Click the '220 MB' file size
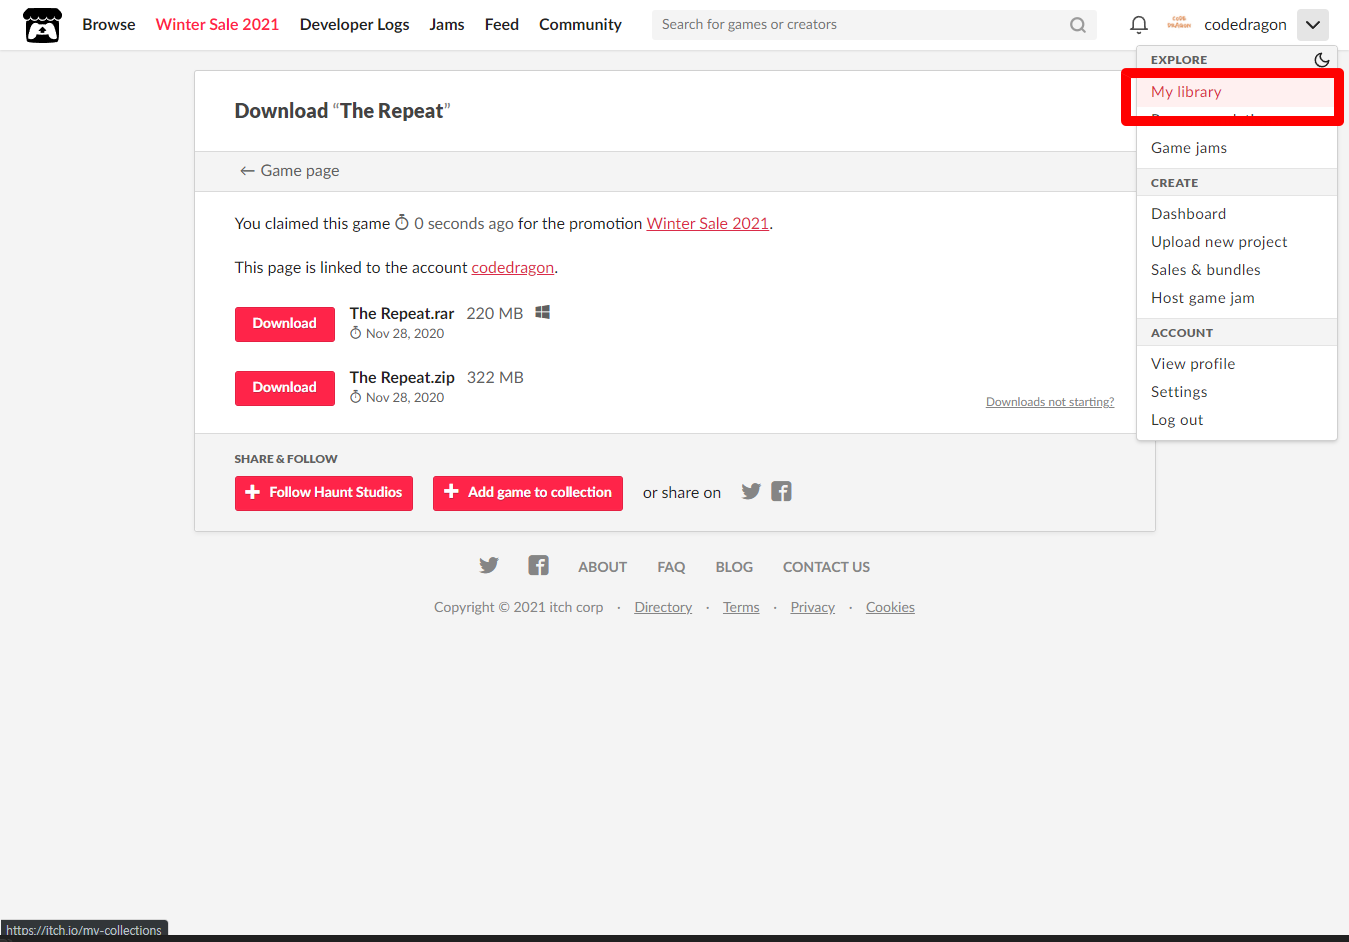This screenshot has width=1349, height=942. 495,313
